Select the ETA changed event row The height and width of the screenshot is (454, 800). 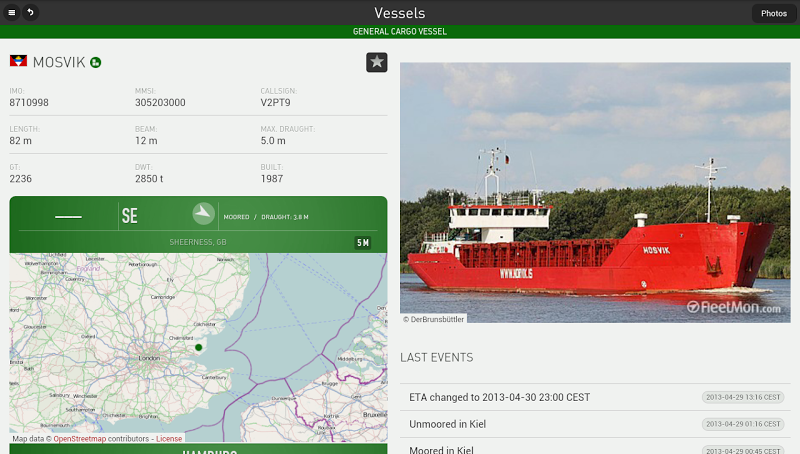595,397
